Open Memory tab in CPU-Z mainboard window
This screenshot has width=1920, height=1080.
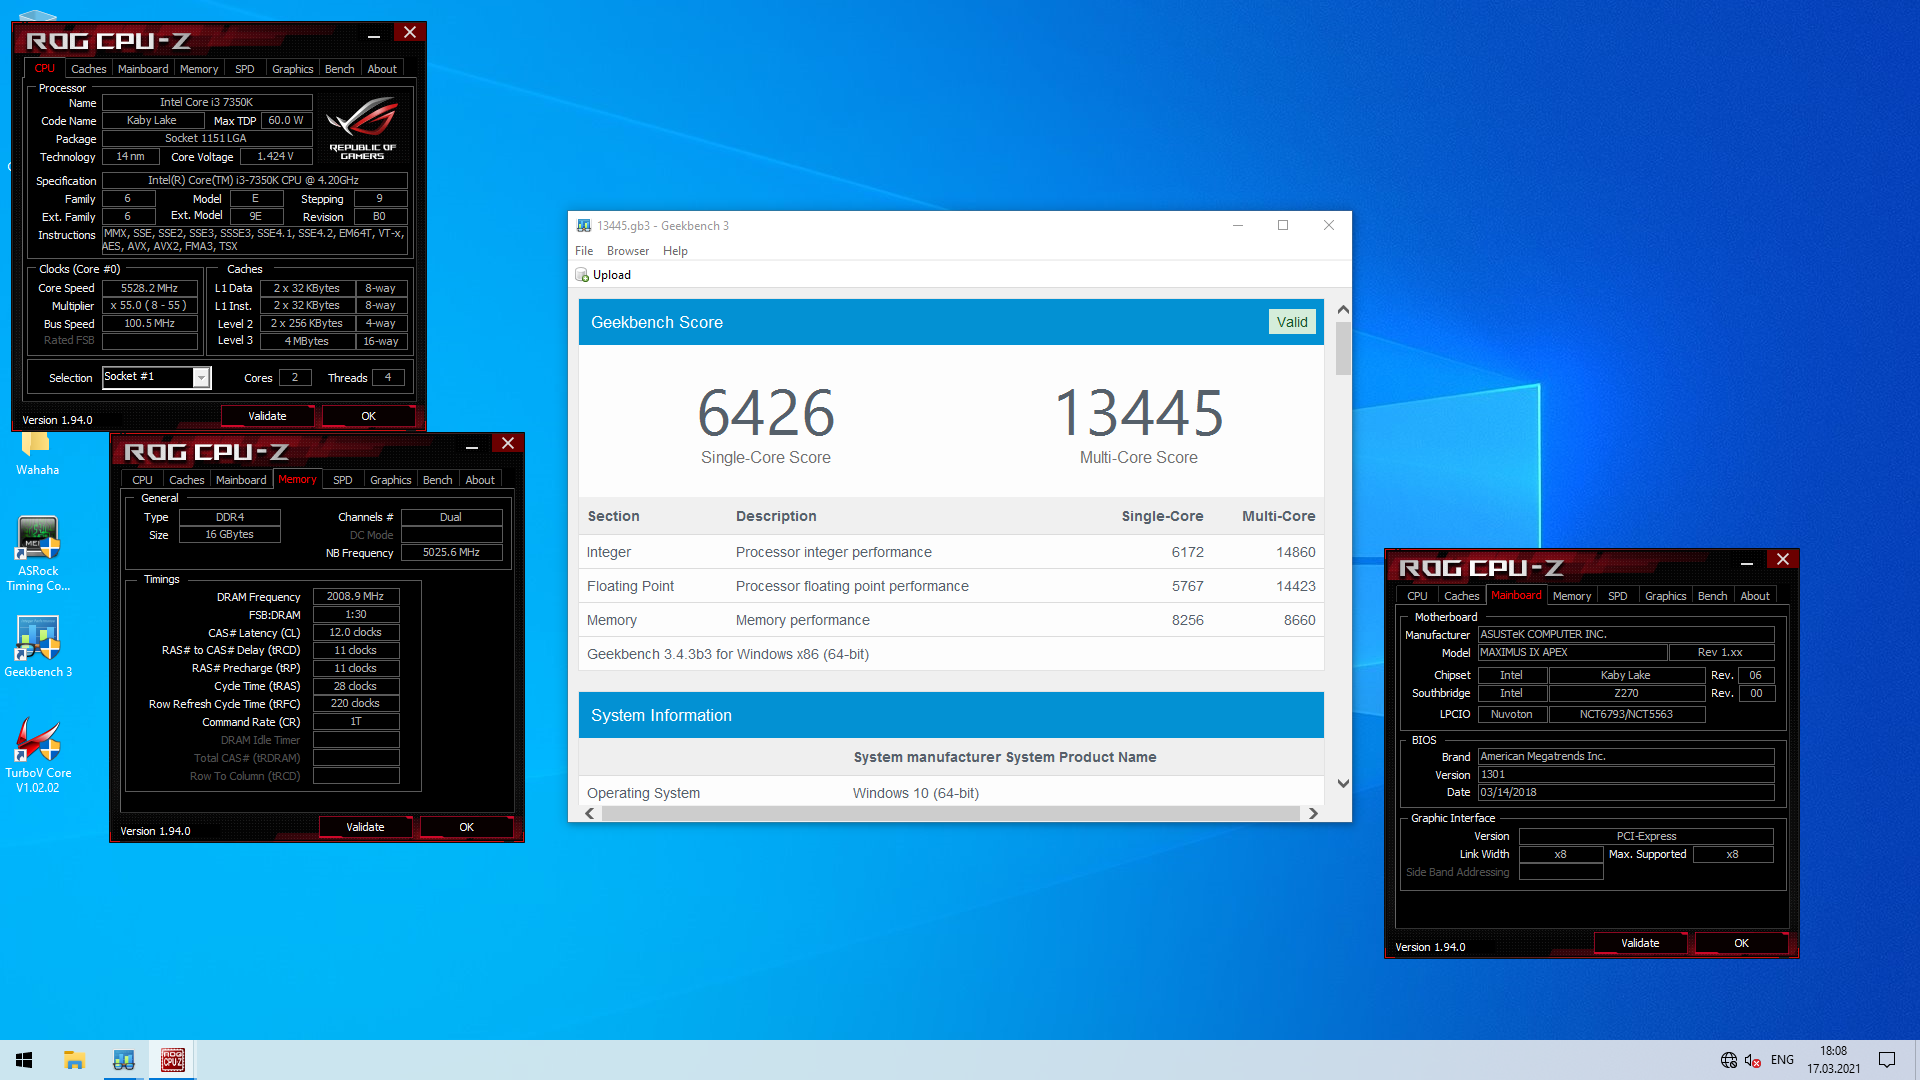tap(1572, 596)
